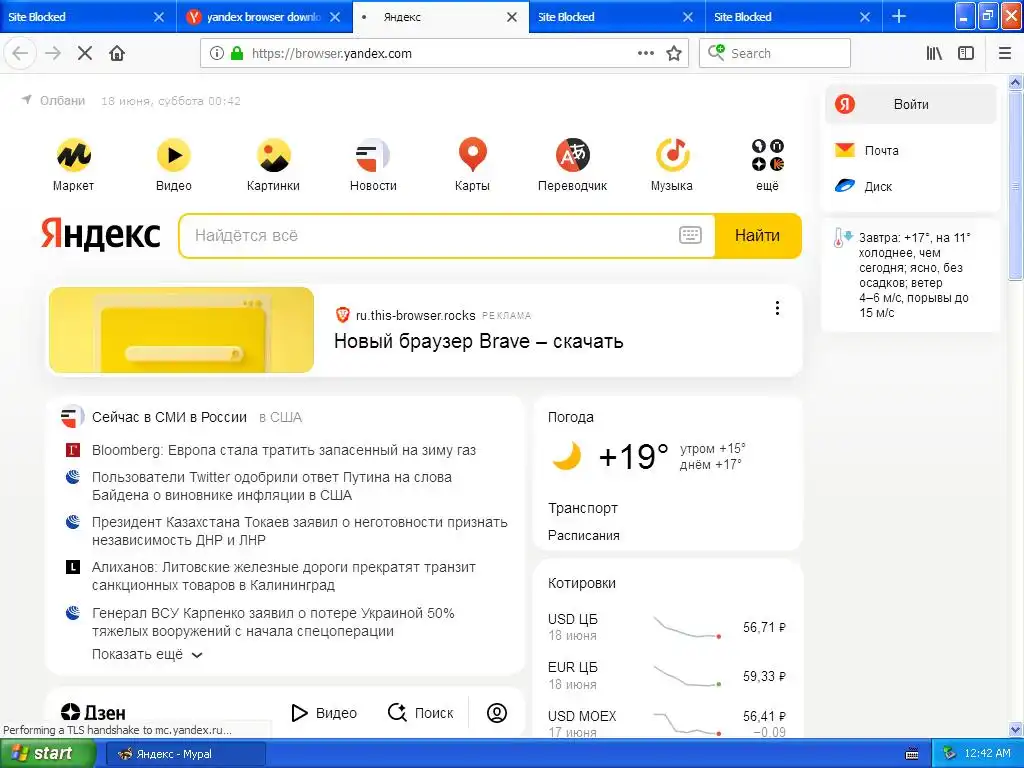1024x768 pixels.
Task: Expand news with Показать ещё
Action: tap(148, 654)
